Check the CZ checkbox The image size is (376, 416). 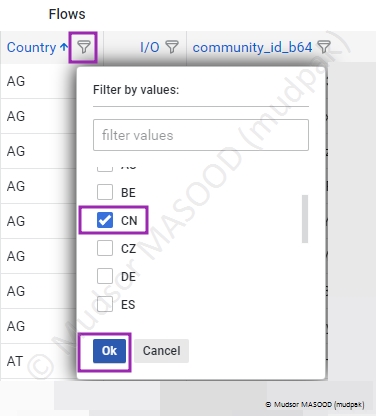click(105, 248)
